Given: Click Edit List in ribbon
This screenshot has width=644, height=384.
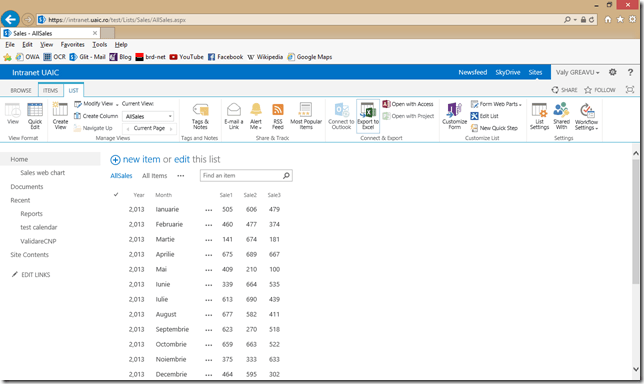Looking at the screenshot, I should point(484,116).
